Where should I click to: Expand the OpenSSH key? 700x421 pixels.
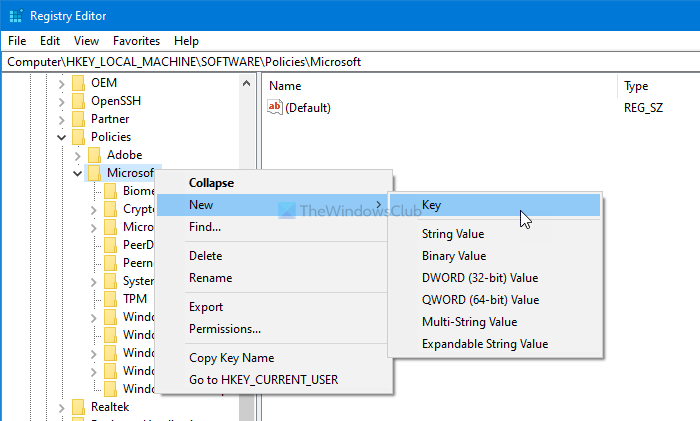coord(62,102)
